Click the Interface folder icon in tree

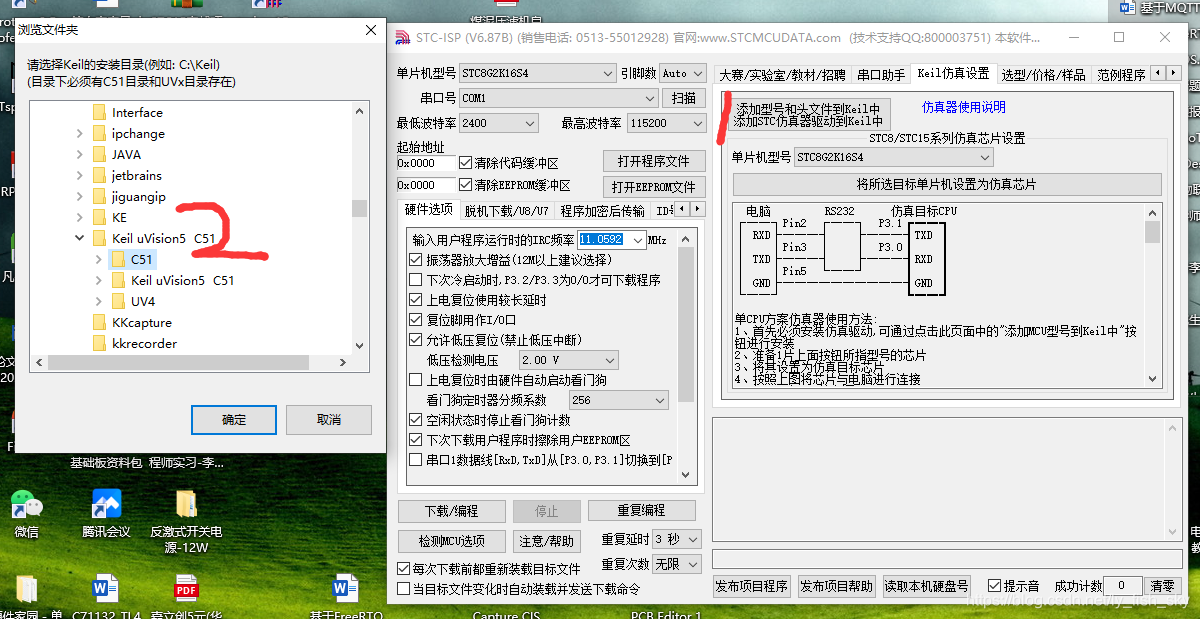tap(99, 112)
